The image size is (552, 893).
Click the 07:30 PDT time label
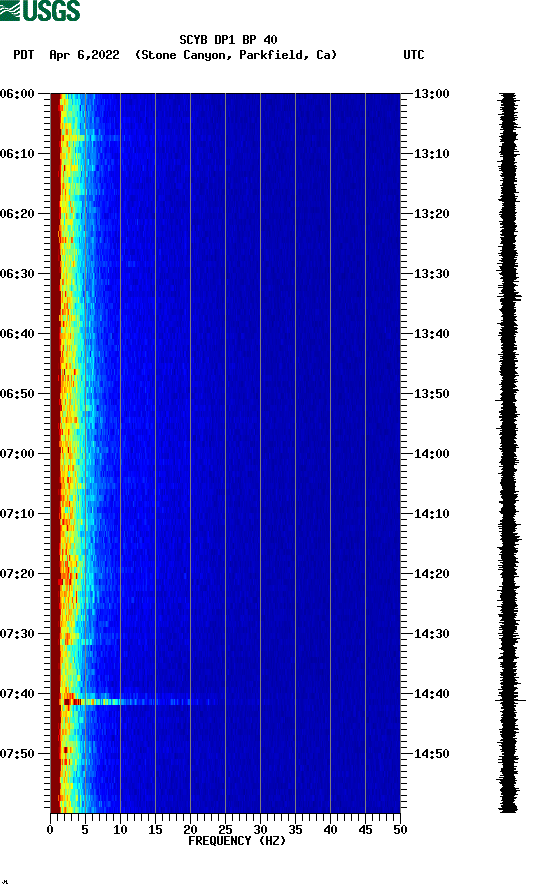18,634
